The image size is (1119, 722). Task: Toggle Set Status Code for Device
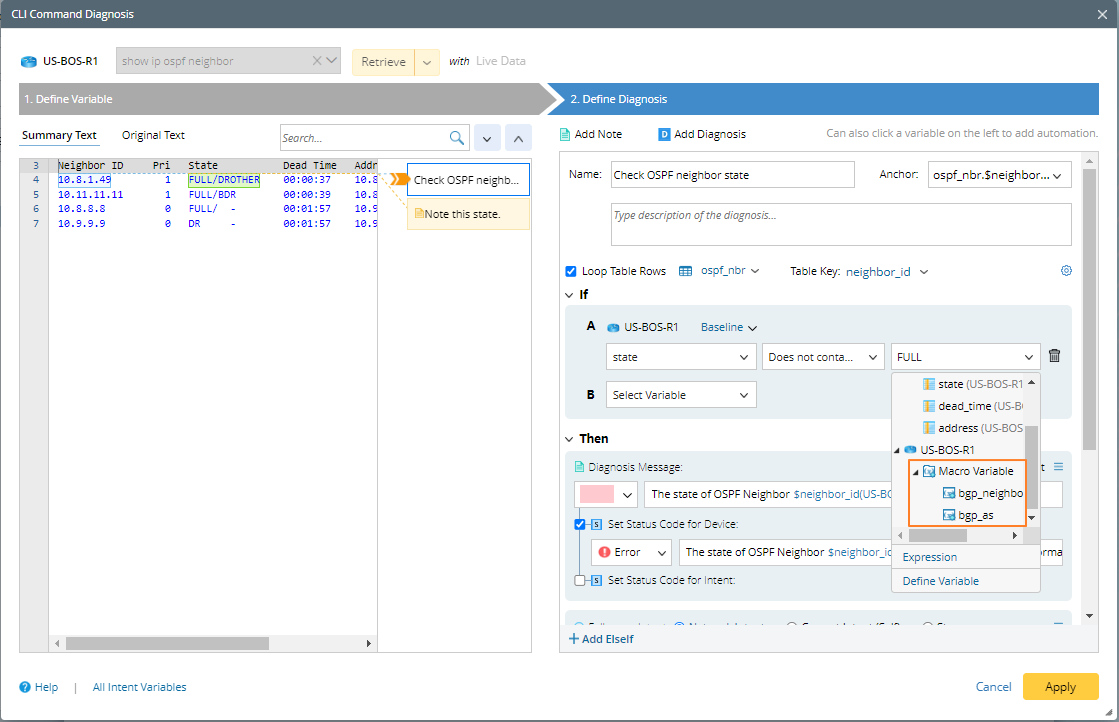click(579, 524)
